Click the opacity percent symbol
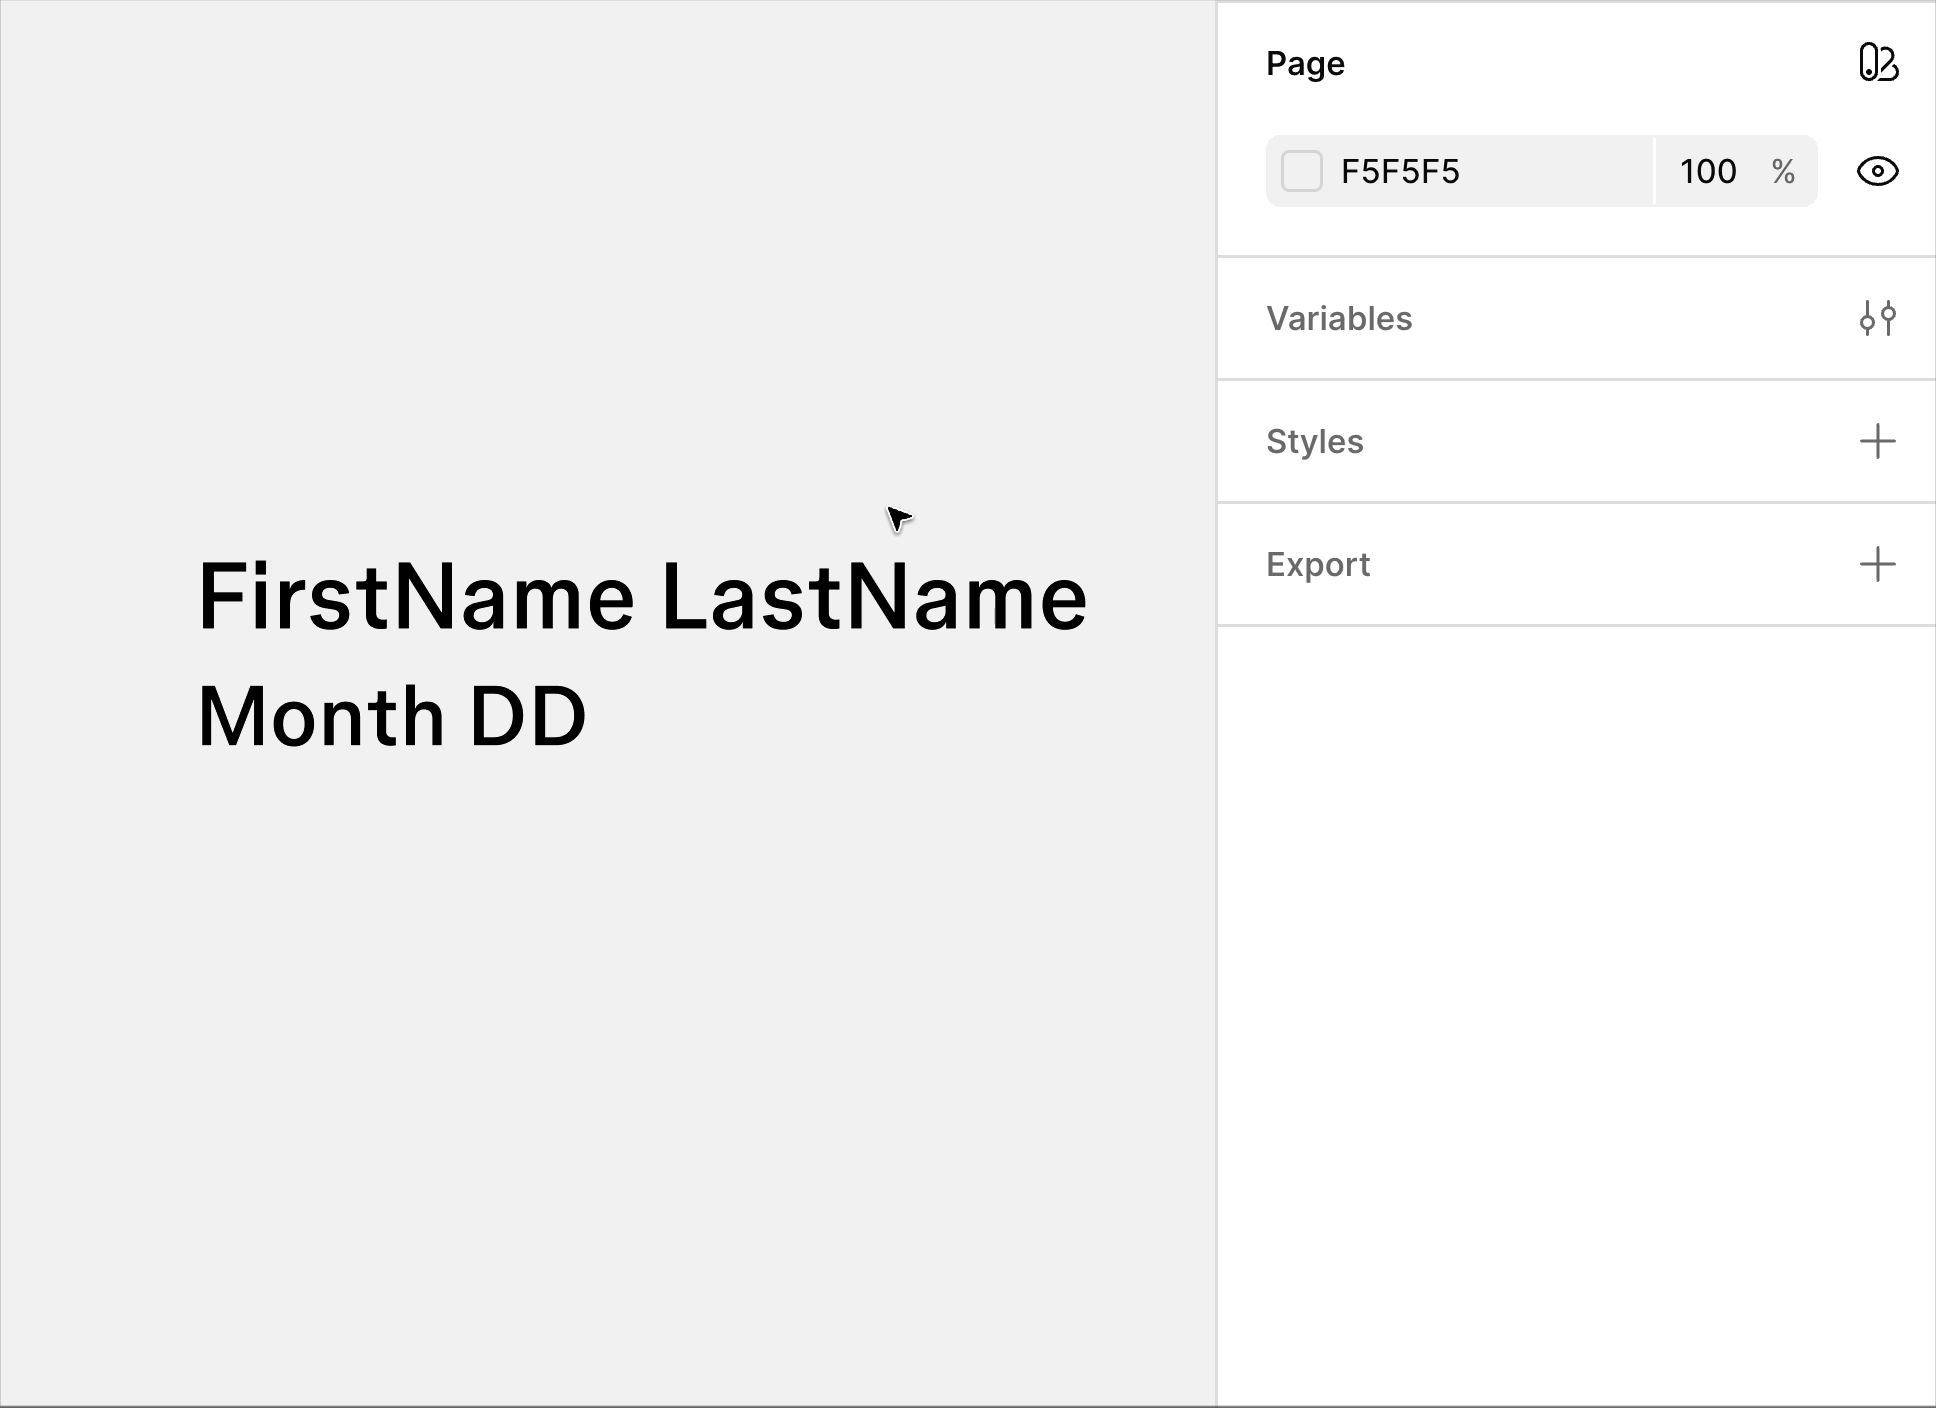1936x1408 pixels. (1782, 171)
